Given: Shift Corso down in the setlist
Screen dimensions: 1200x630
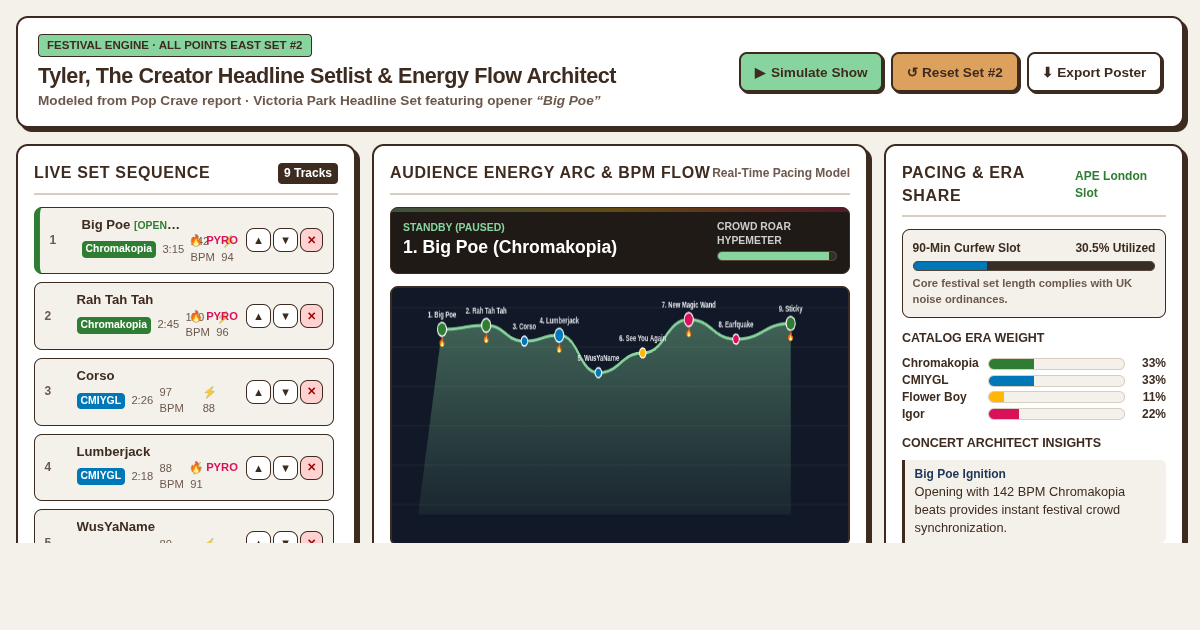Looking at the screenshot, I should pyautogui.click(x=285, y=392).
